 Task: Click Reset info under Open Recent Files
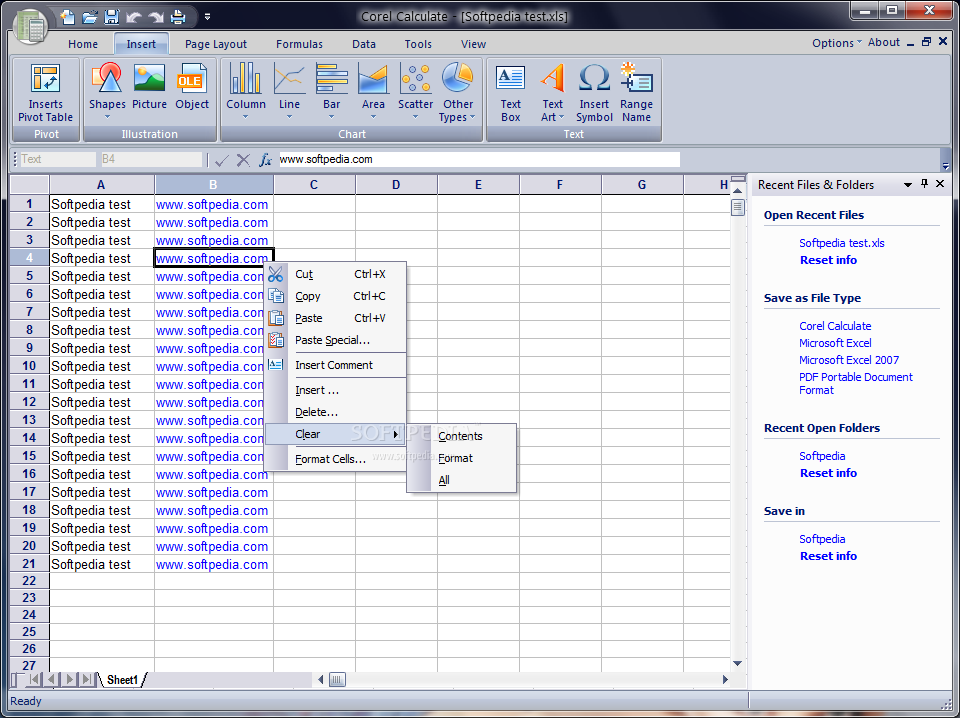point(828,260)
